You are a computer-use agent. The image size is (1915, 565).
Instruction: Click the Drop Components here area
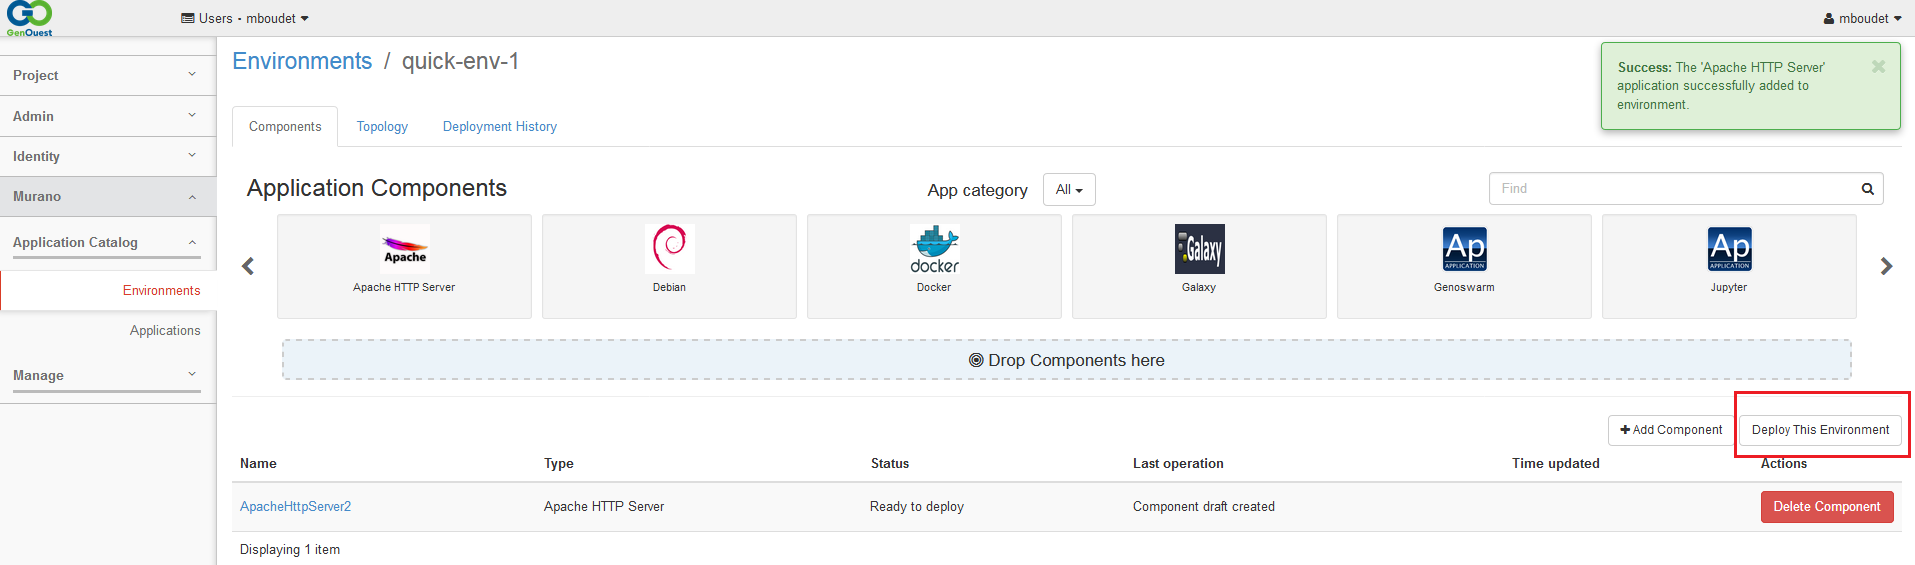[1066, 360]
